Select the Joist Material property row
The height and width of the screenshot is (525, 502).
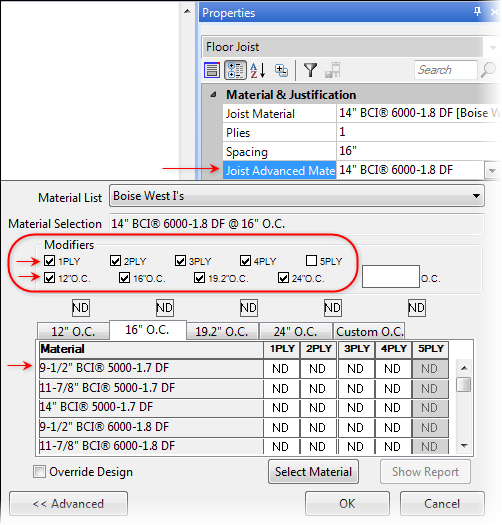point(361,113)
